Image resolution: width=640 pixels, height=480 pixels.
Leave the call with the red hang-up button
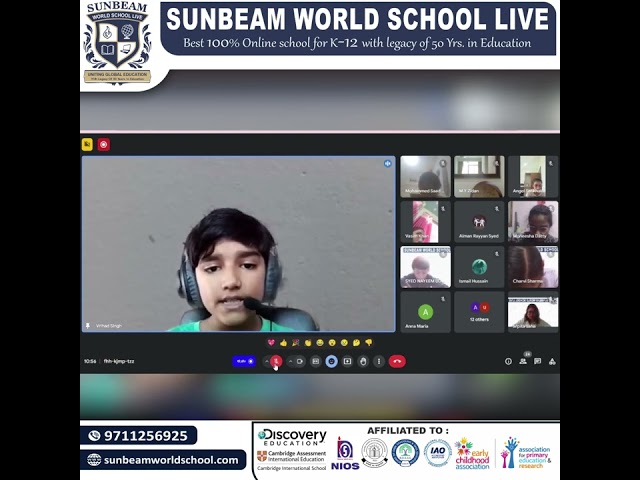pyautogui.click(x=397, y=361)
